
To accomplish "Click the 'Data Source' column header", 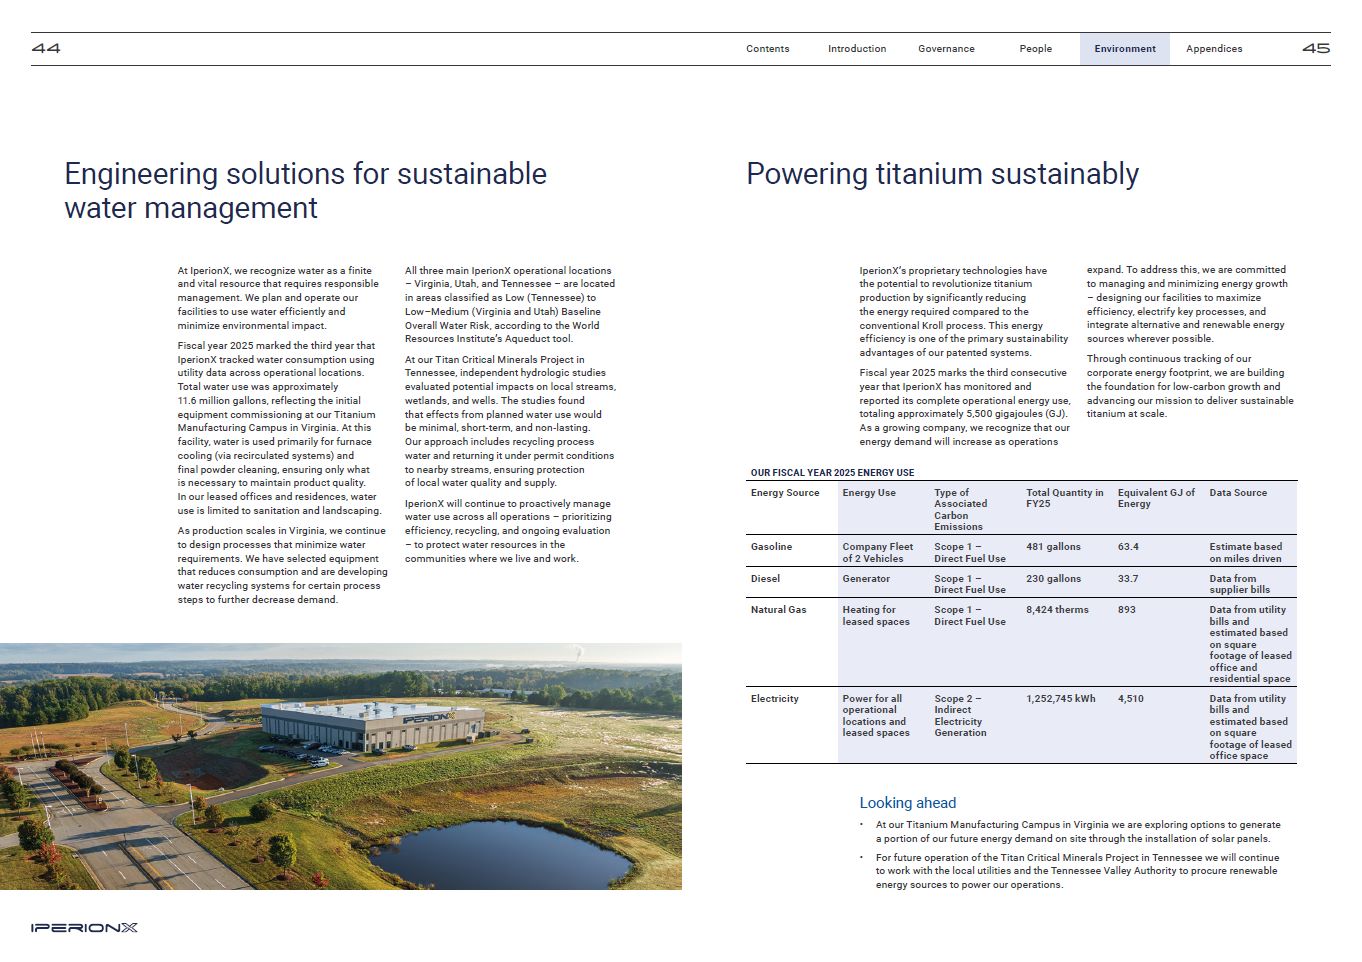I will coord(1237,493).
